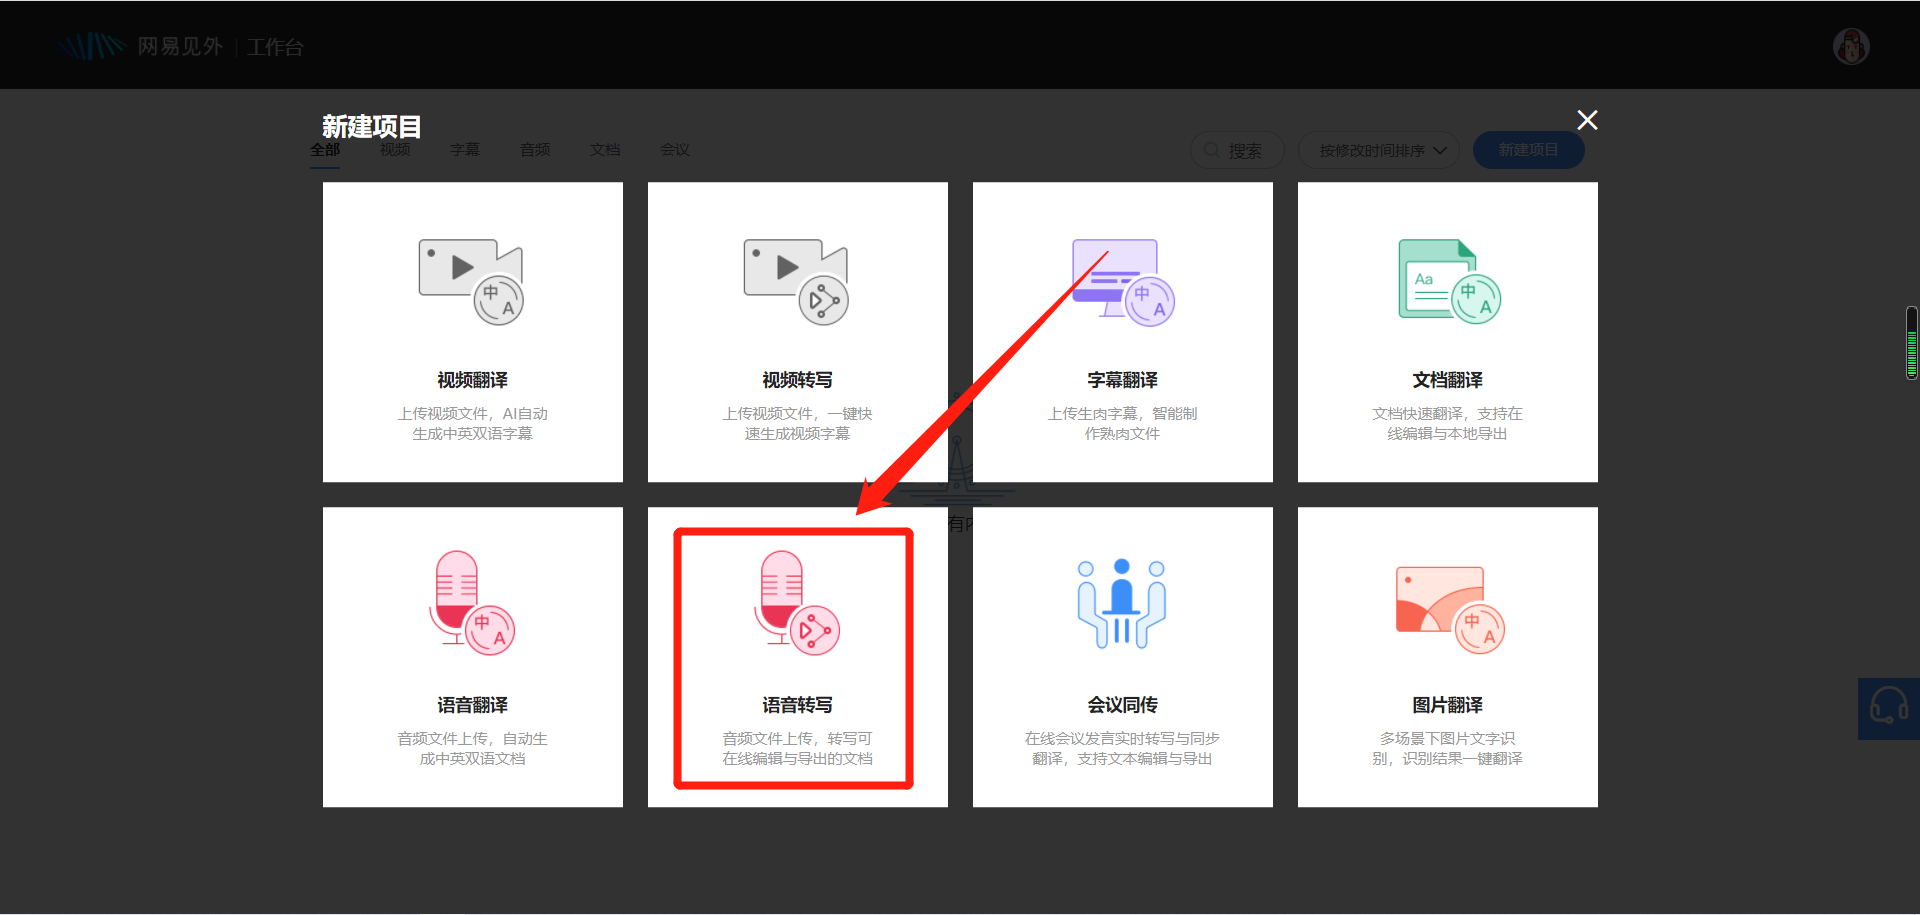Click the 视频翻译 video translation icon

pos(471,282)
